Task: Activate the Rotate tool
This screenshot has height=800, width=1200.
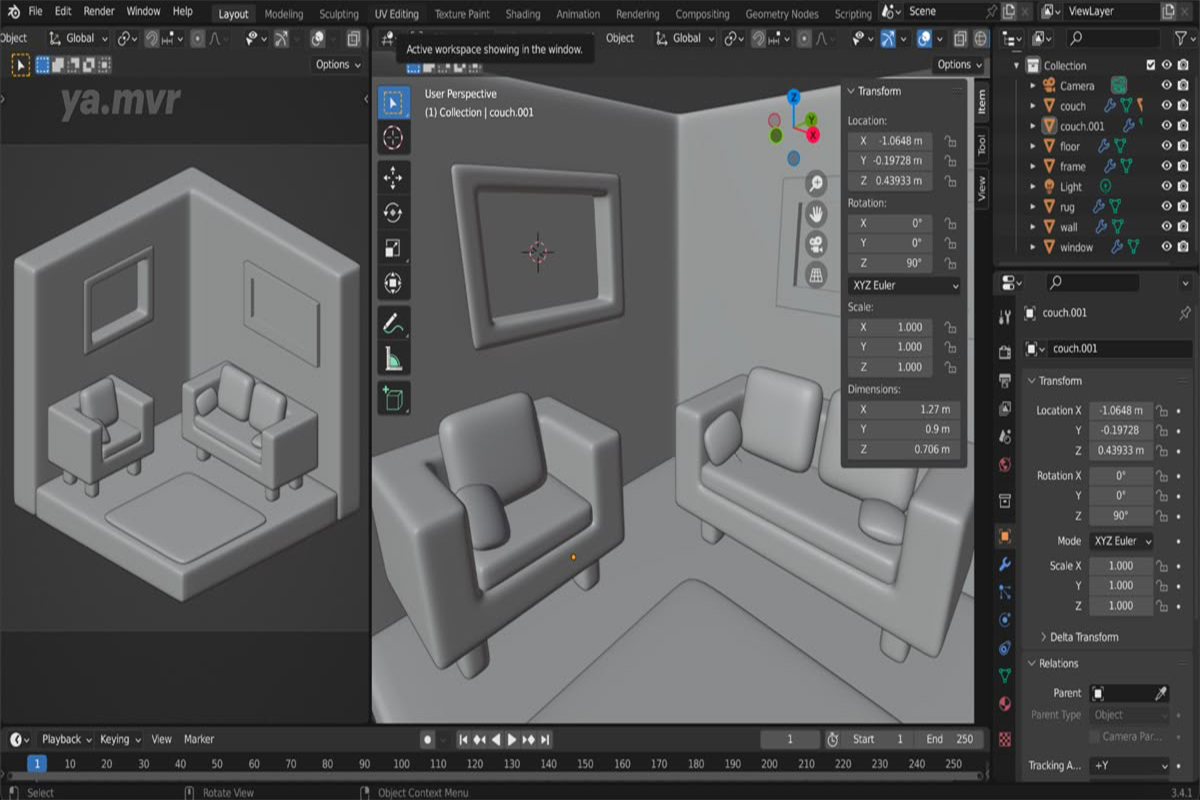Action: (x=393, y=213)
